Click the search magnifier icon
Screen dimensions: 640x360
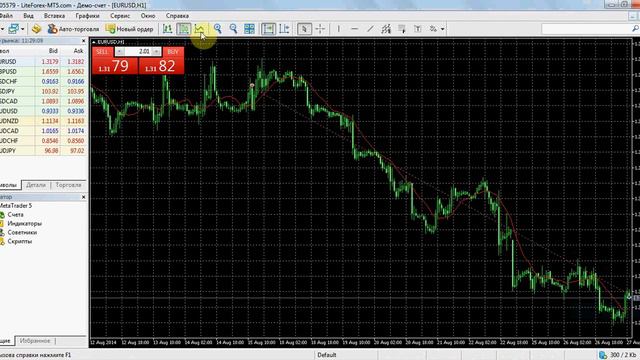point(636,29)
